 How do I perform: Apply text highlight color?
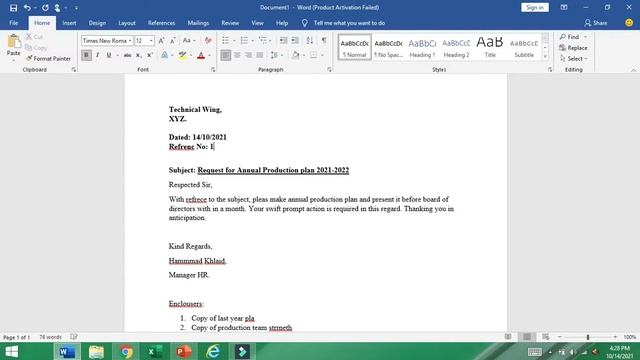click(x=182, y=55)
